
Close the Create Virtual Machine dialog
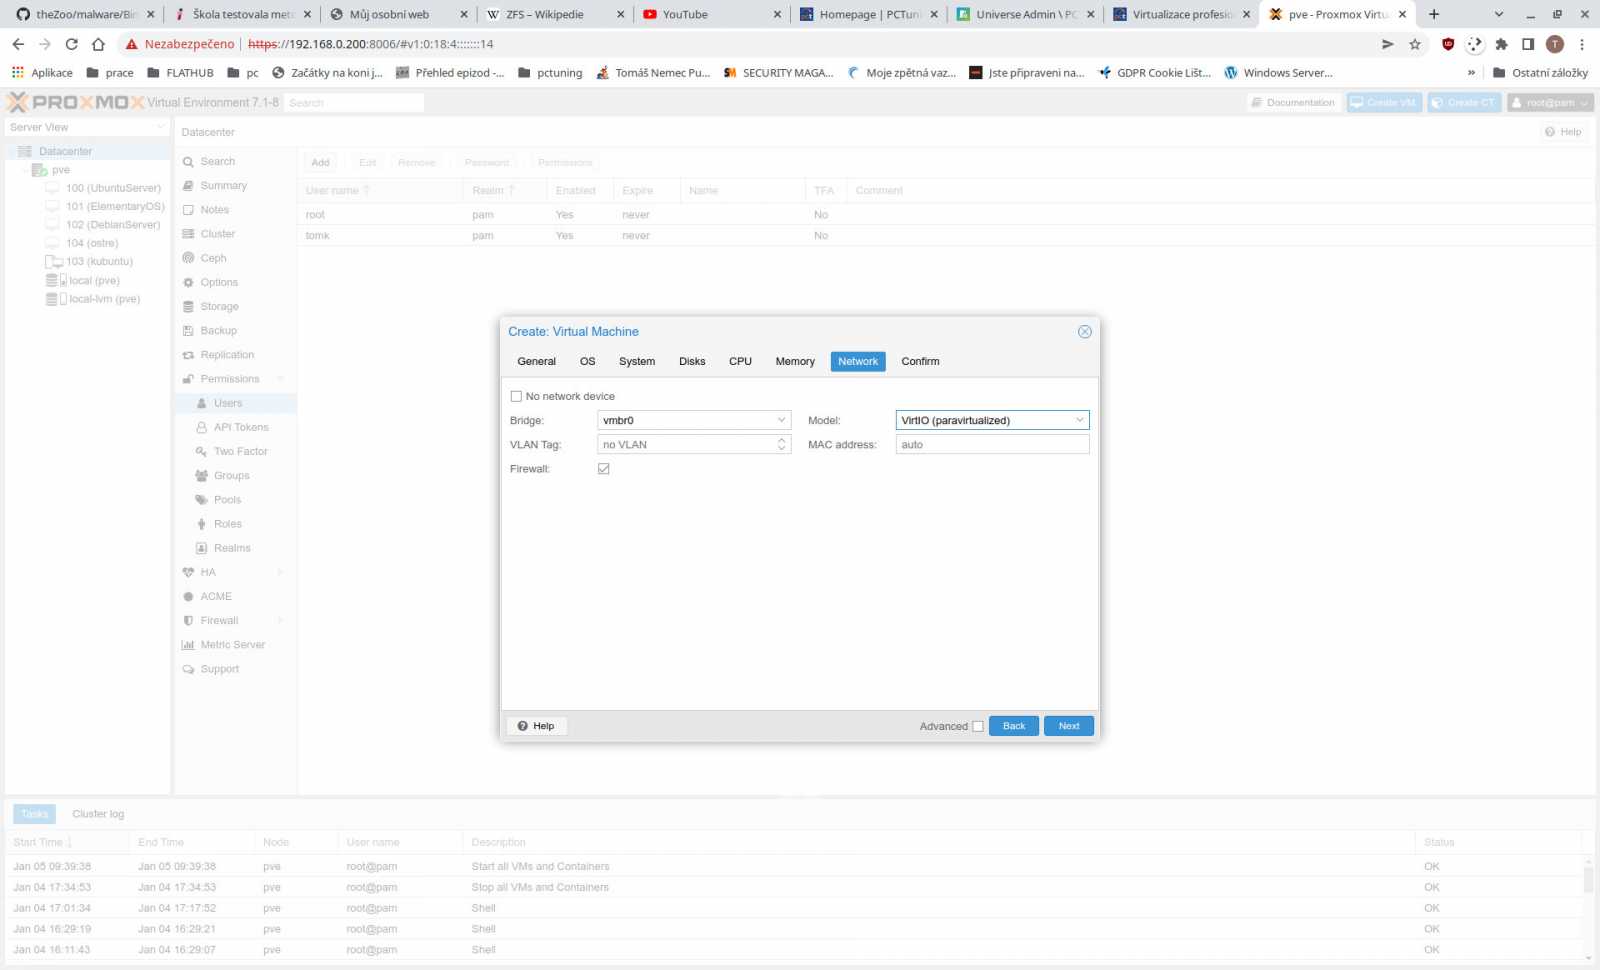(1084, 332)
